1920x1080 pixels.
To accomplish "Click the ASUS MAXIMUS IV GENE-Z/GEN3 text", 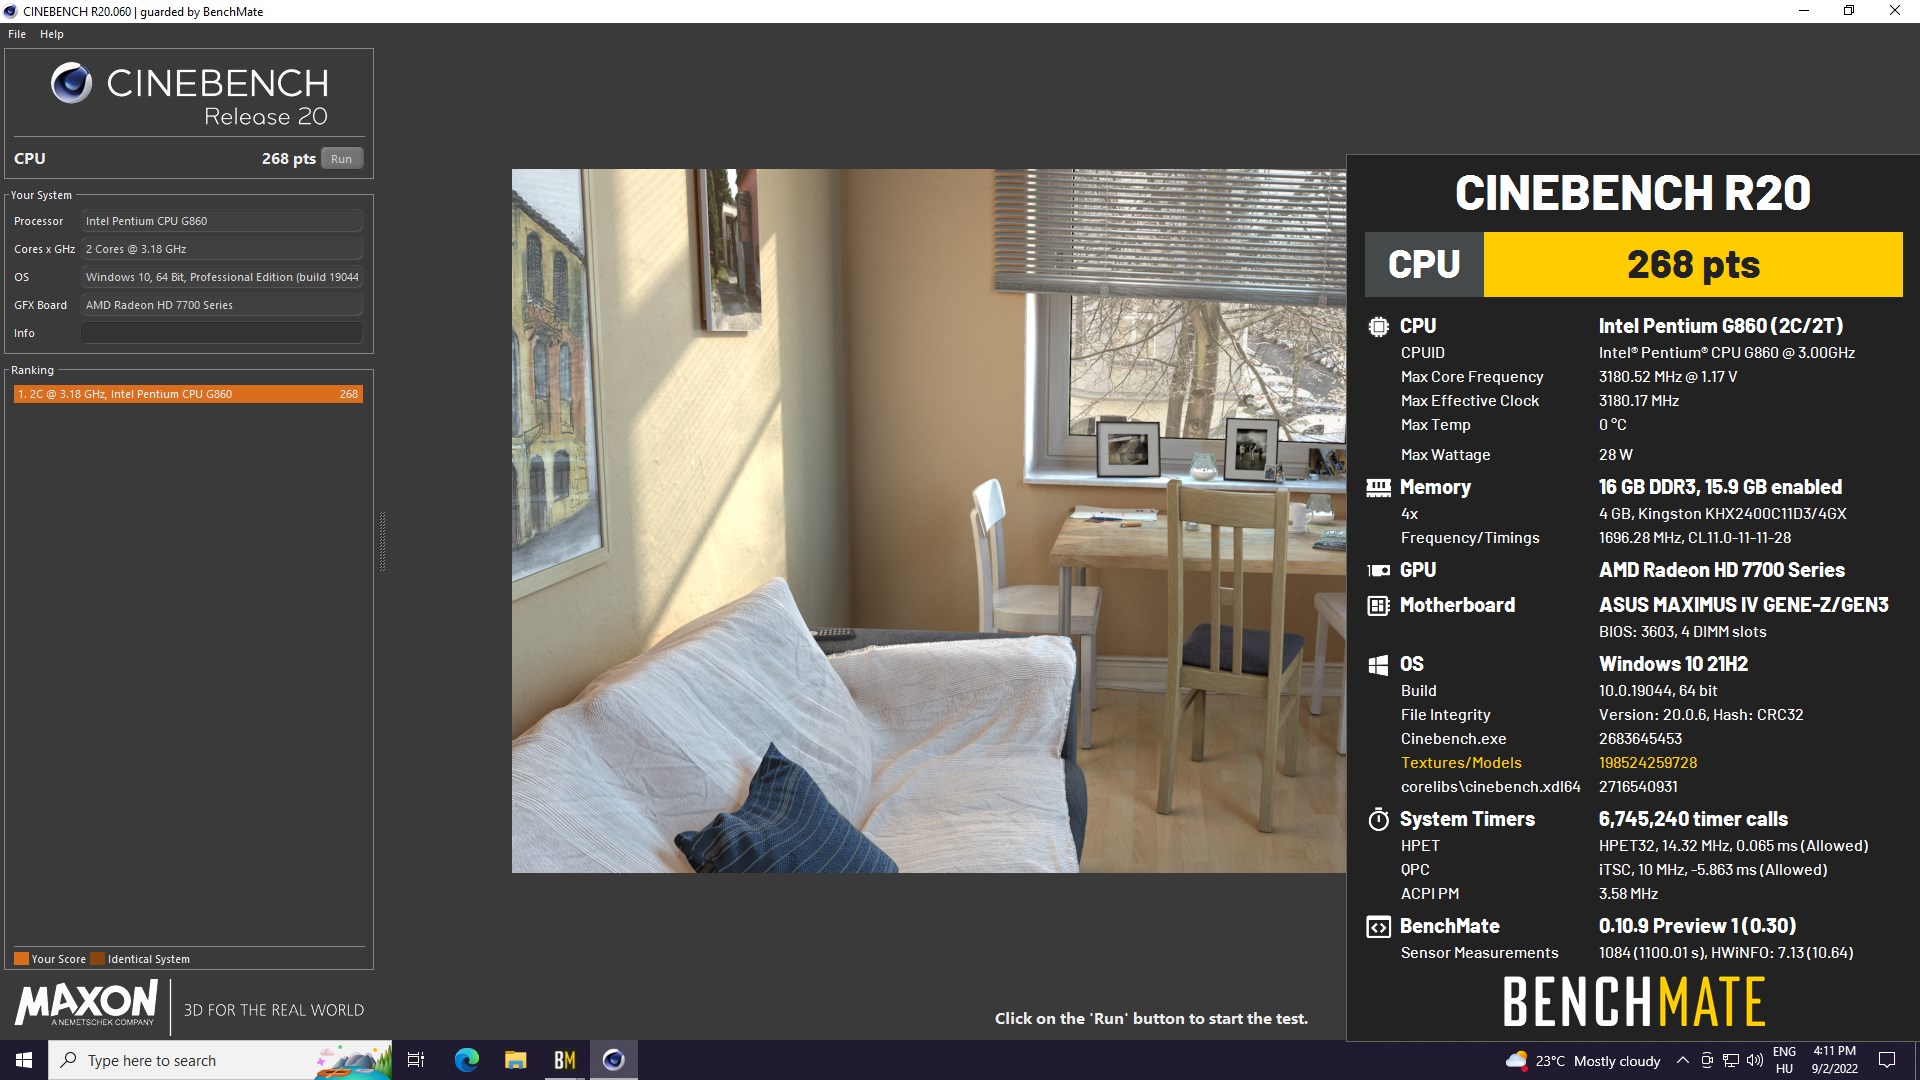I will tap(1744, 605).
